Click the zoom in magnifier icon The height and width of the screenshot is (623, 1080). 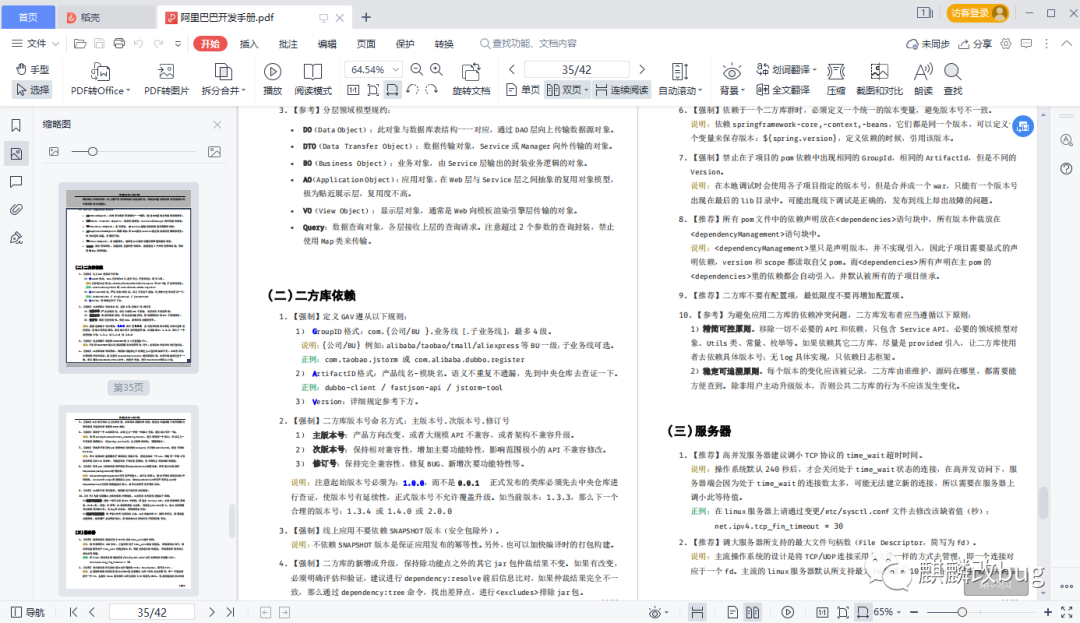point(437,70)
